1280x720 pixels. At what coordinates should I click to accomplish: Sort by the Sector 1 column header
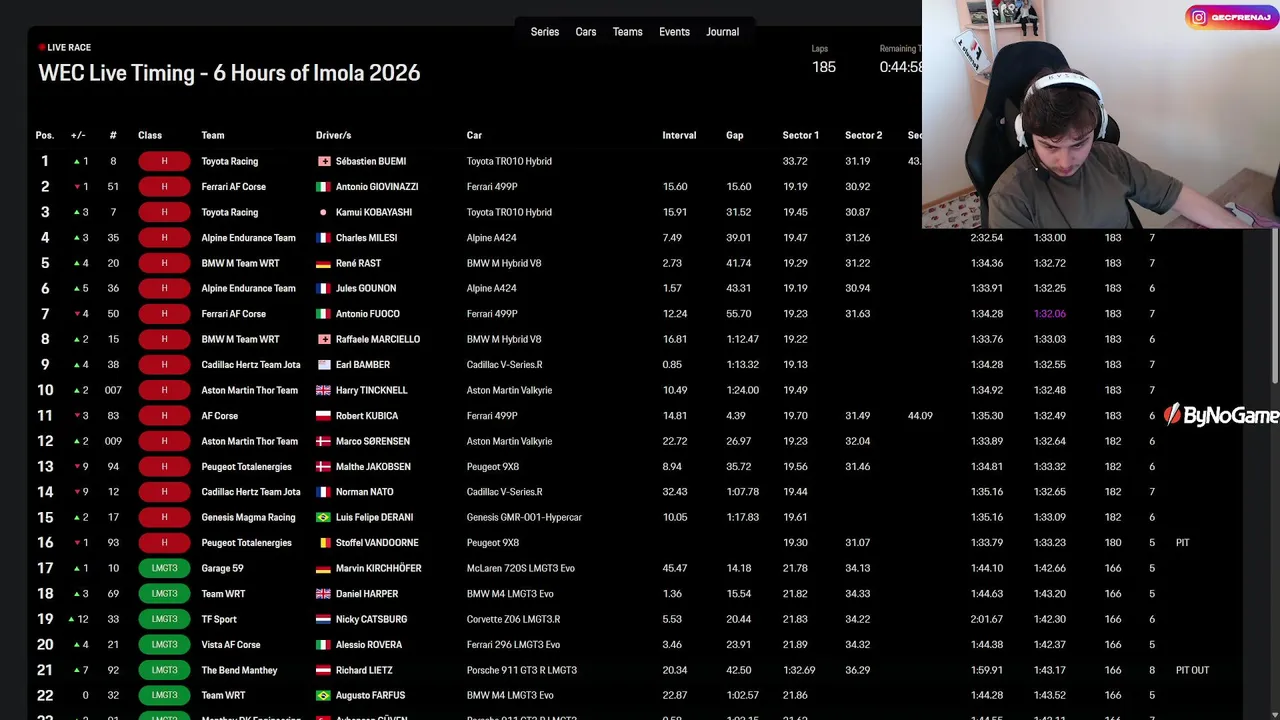point(801,135)
